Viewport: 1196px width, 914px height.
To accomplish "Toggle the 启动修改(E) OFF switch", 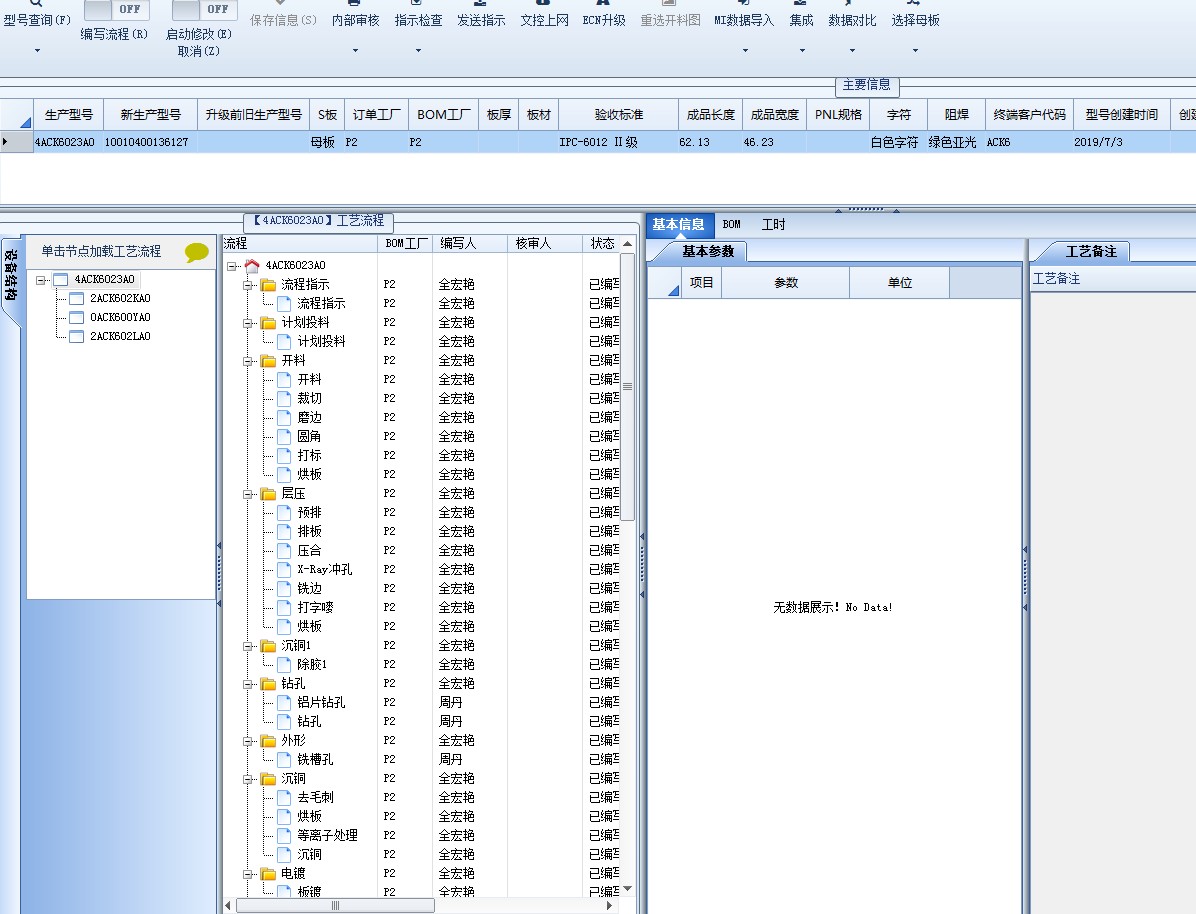I will click(205, 10).
